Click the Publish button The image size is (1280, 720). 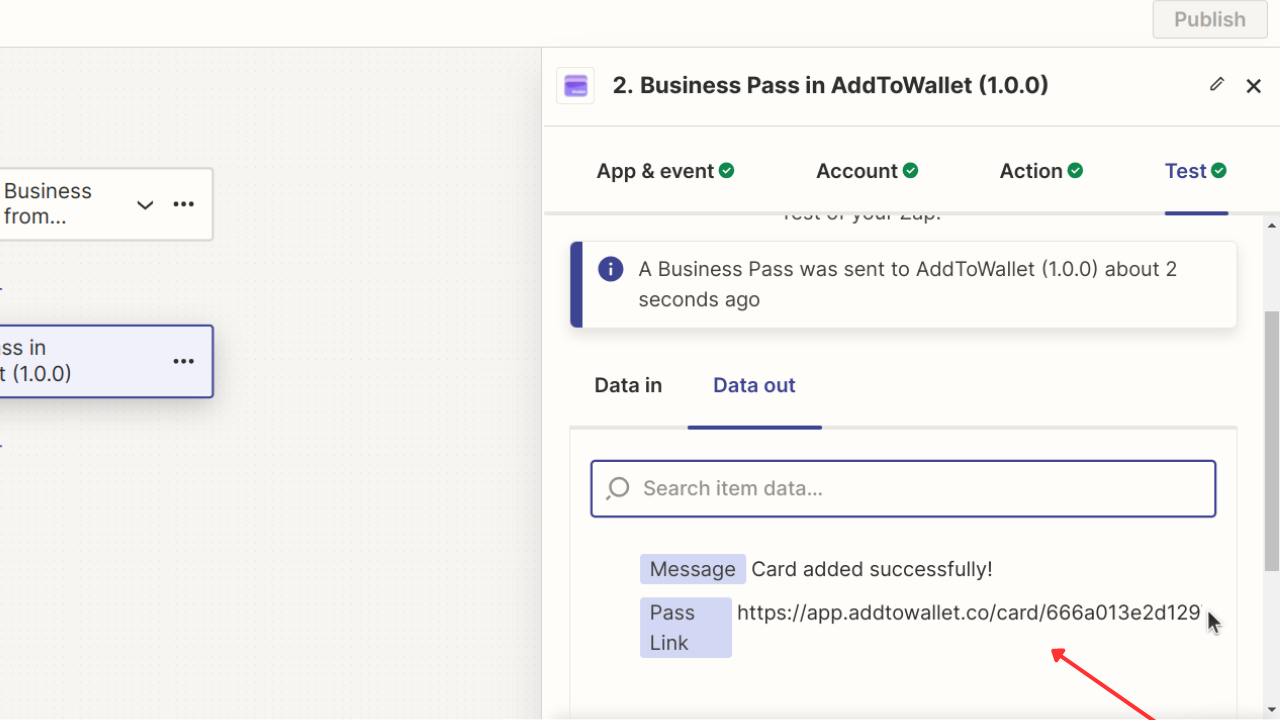(1209, 19)
